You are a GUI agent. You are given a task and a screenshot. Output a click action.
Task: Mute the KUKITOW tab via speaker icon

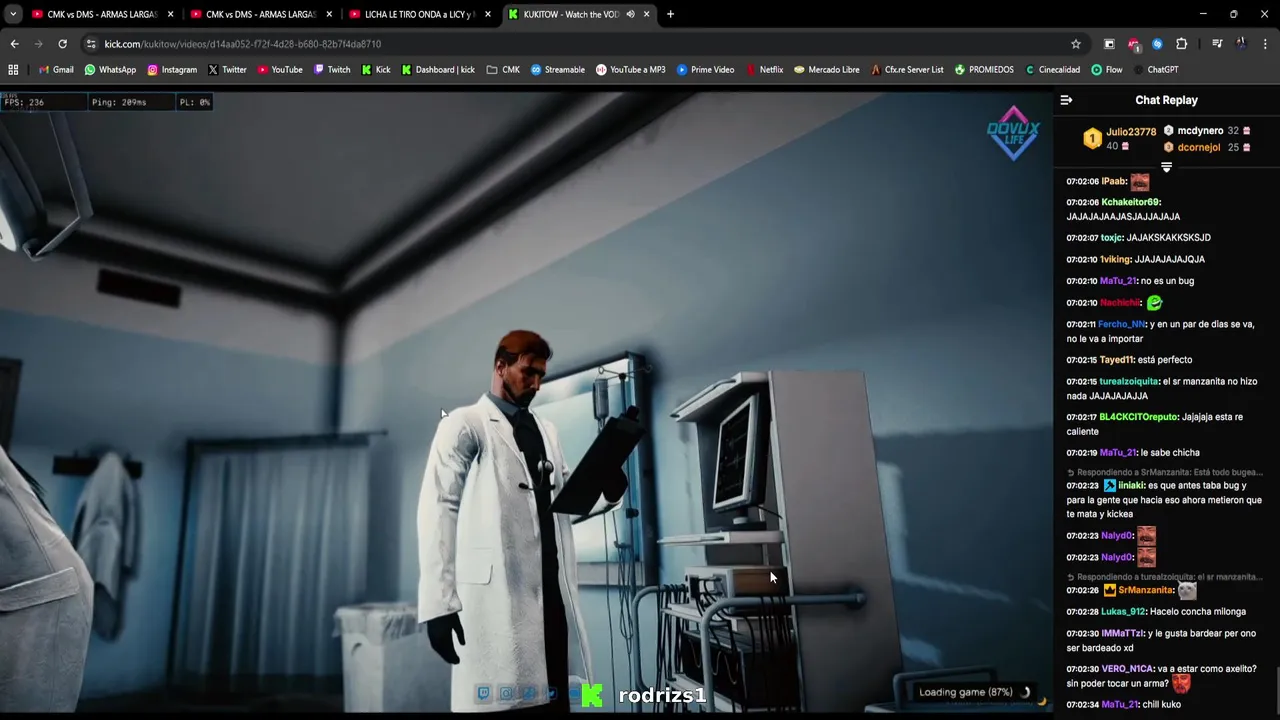point(630,14)
